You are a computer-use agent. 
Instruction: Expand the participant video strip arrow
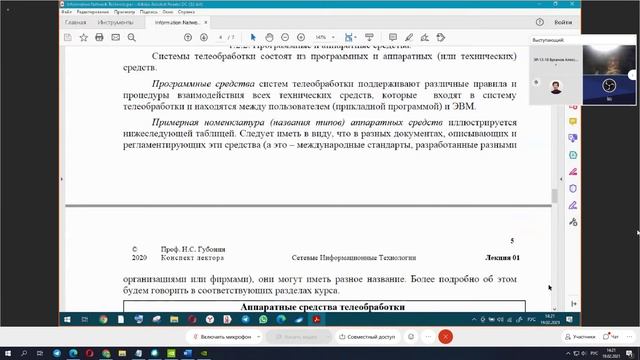(x=632, y=75)
